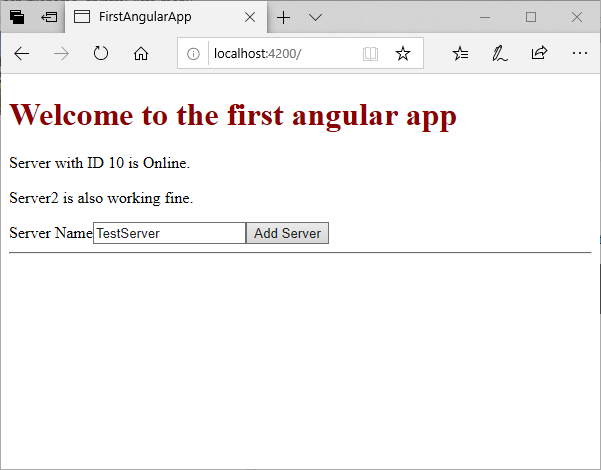Focus the Server Name input field

(x=169, y=233)
